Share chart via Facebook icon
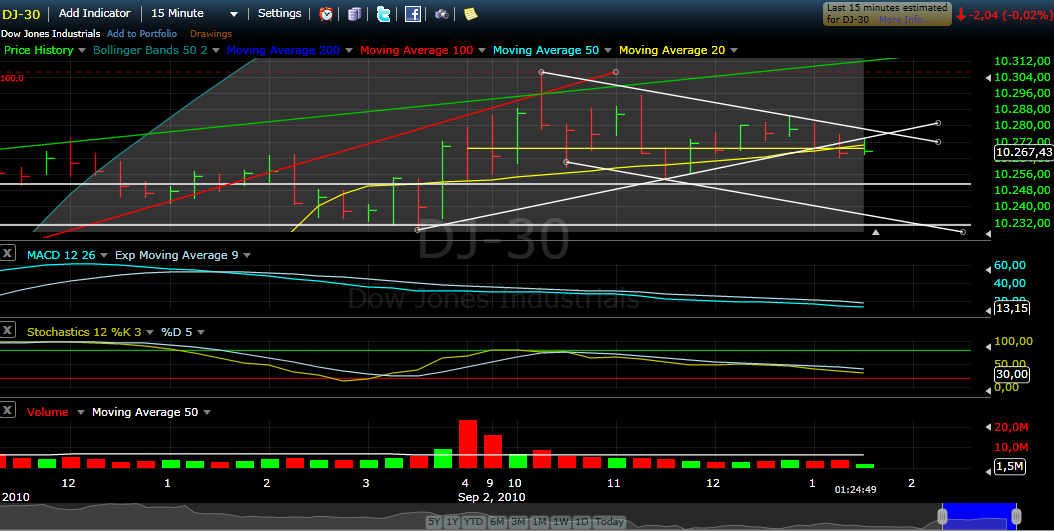 (413, 13)
